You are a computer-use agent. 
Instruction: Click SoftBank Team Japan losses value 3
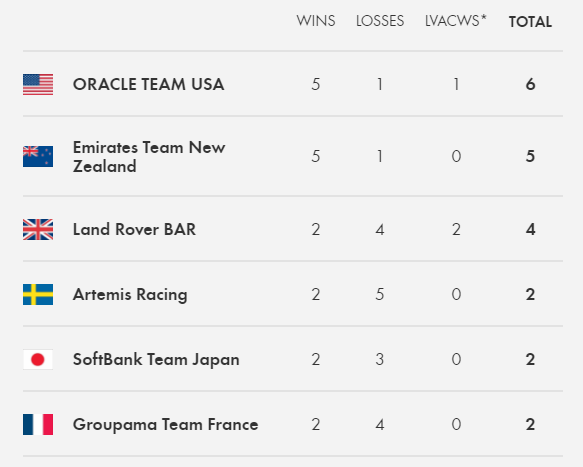click(380, 360)
